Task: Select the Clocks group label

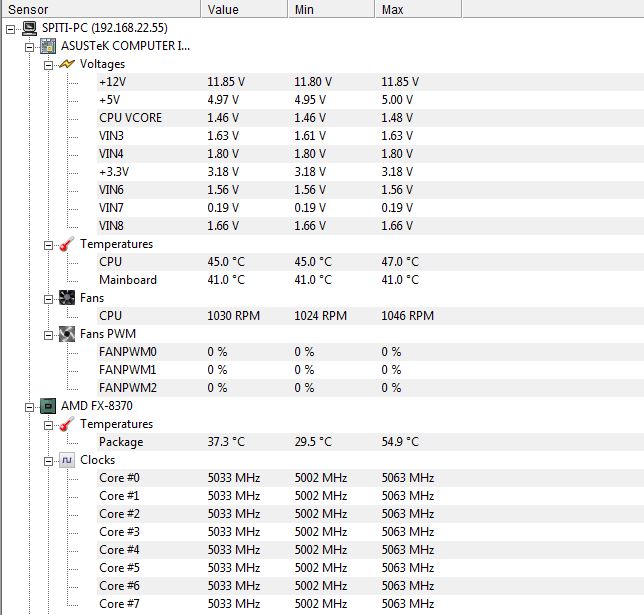Action: [97, 460]
